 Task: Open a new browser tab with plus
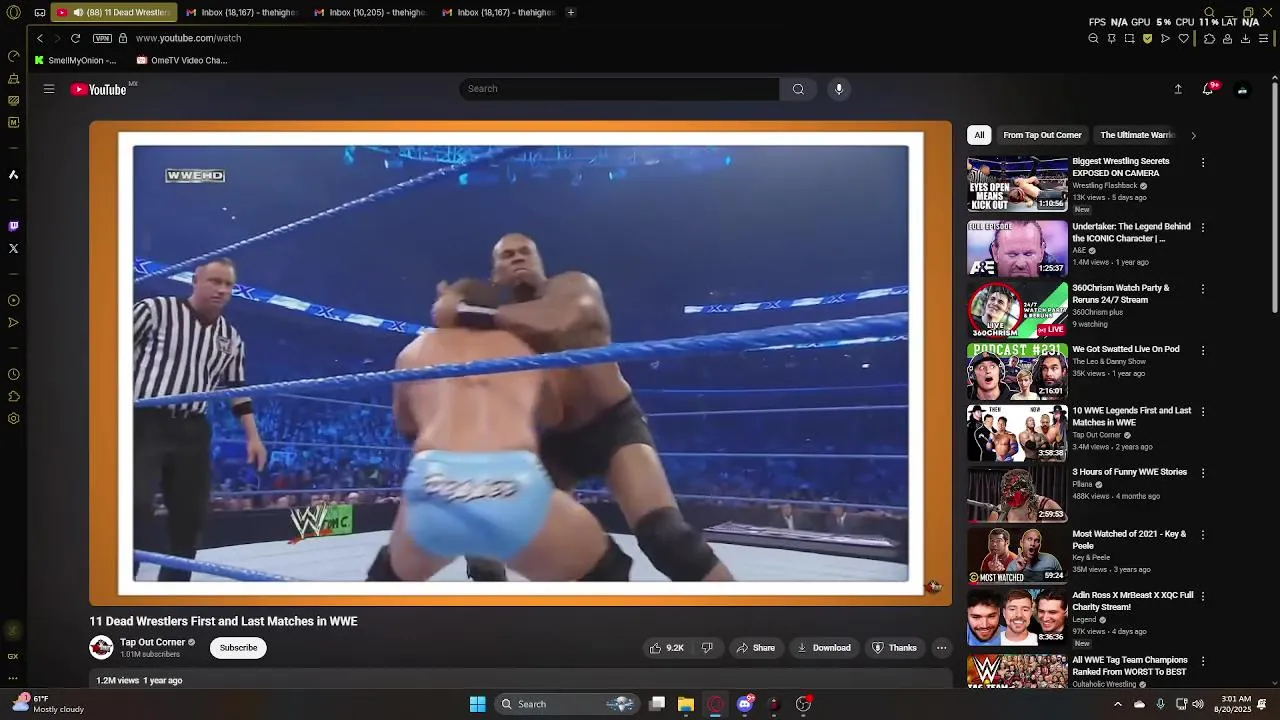point(570,13)
